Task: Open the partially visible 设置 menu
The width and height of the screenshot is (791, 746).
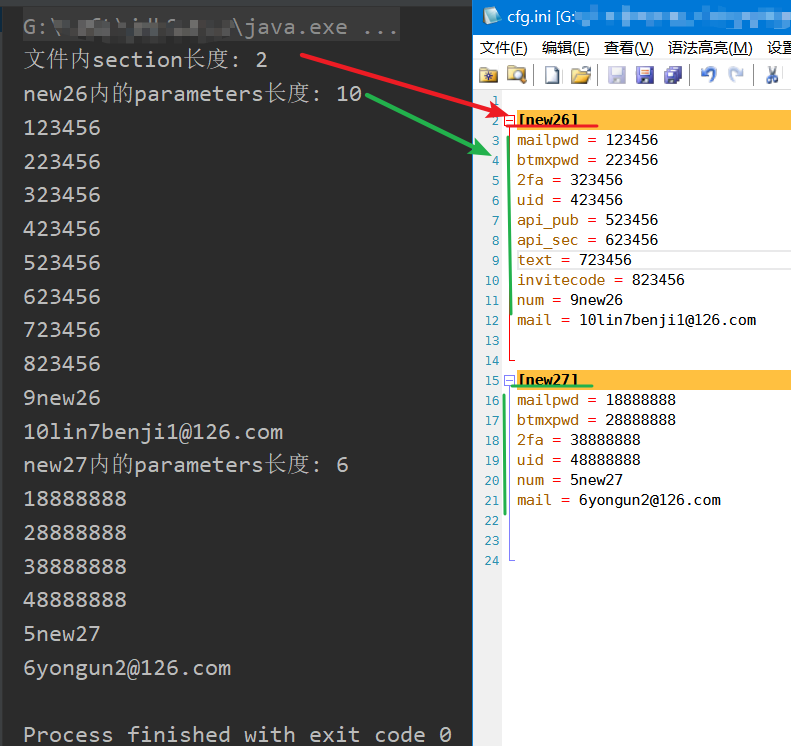Action: (x=778, y=48)
